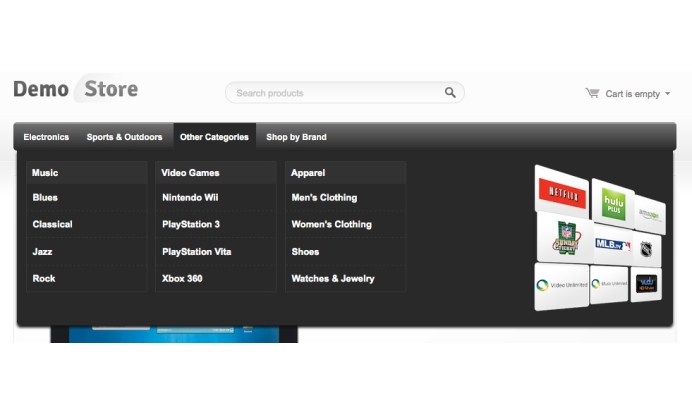The height and width of the screenshot is (415, 692).
Task: Select the Other Categories menu tab
Action: (x=214, y=137)
